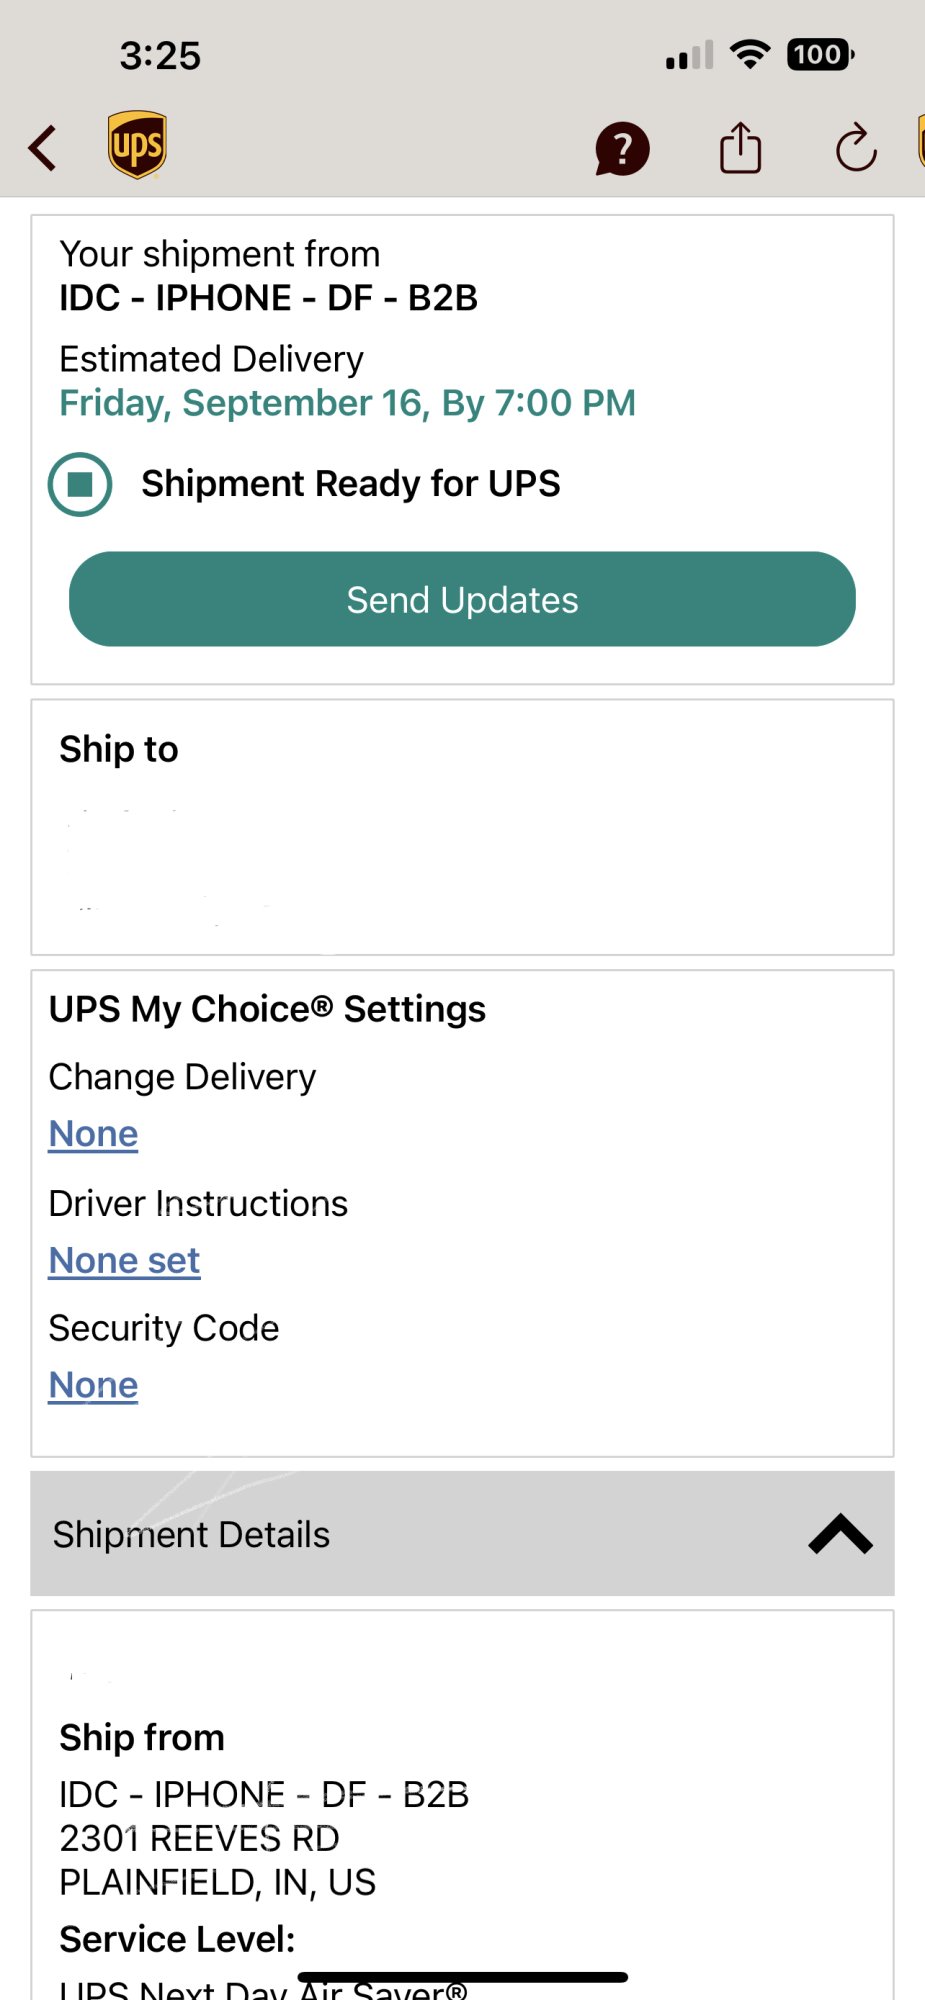The height and width of the screenshot is (2000, 925).
Task: Tap the share icon
Action: [x=740, y=148]
